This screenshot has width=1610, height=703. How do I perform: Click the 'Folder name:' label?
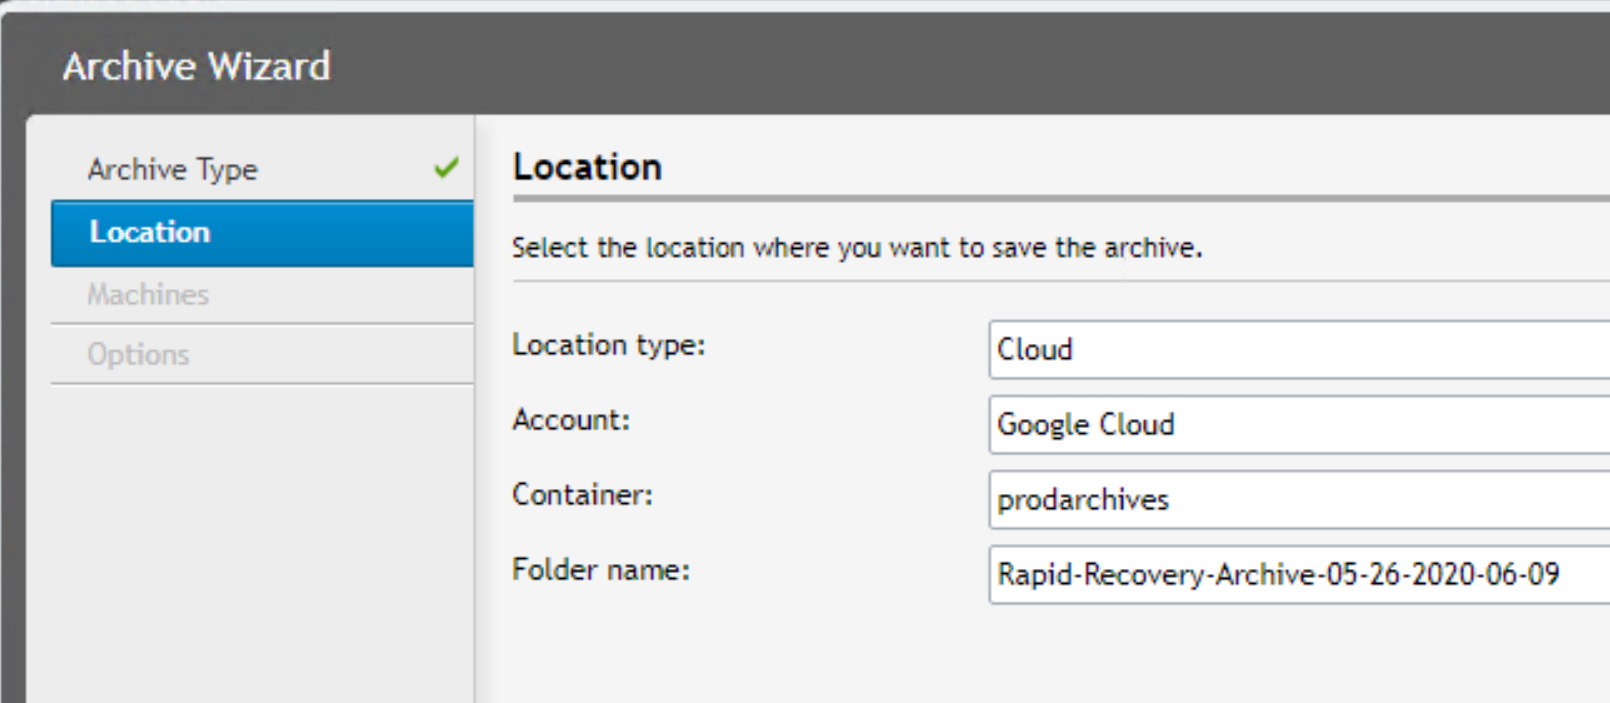pyautogui.click(x=600, y=570)
